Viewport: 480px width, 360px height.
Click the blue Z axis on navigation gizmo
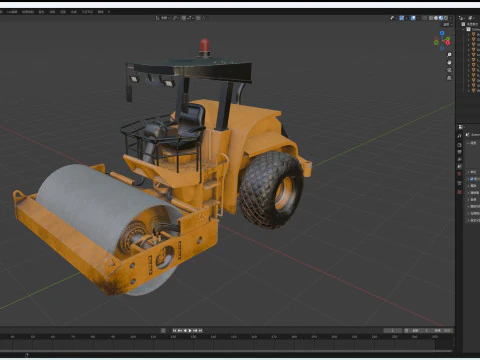pyautogui.click(x=442, y=33)
